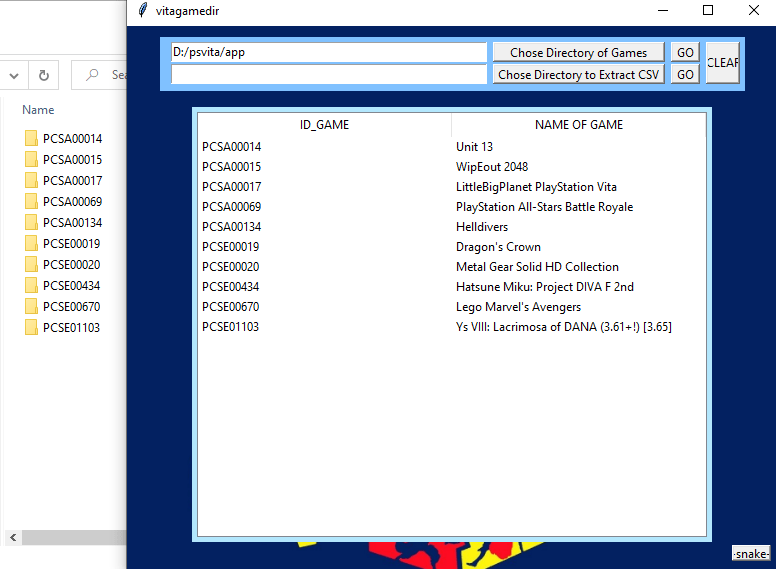Click Chose Directory of Games button
The width and height of the screenshot is (776, 569).
tap(579, 52)
